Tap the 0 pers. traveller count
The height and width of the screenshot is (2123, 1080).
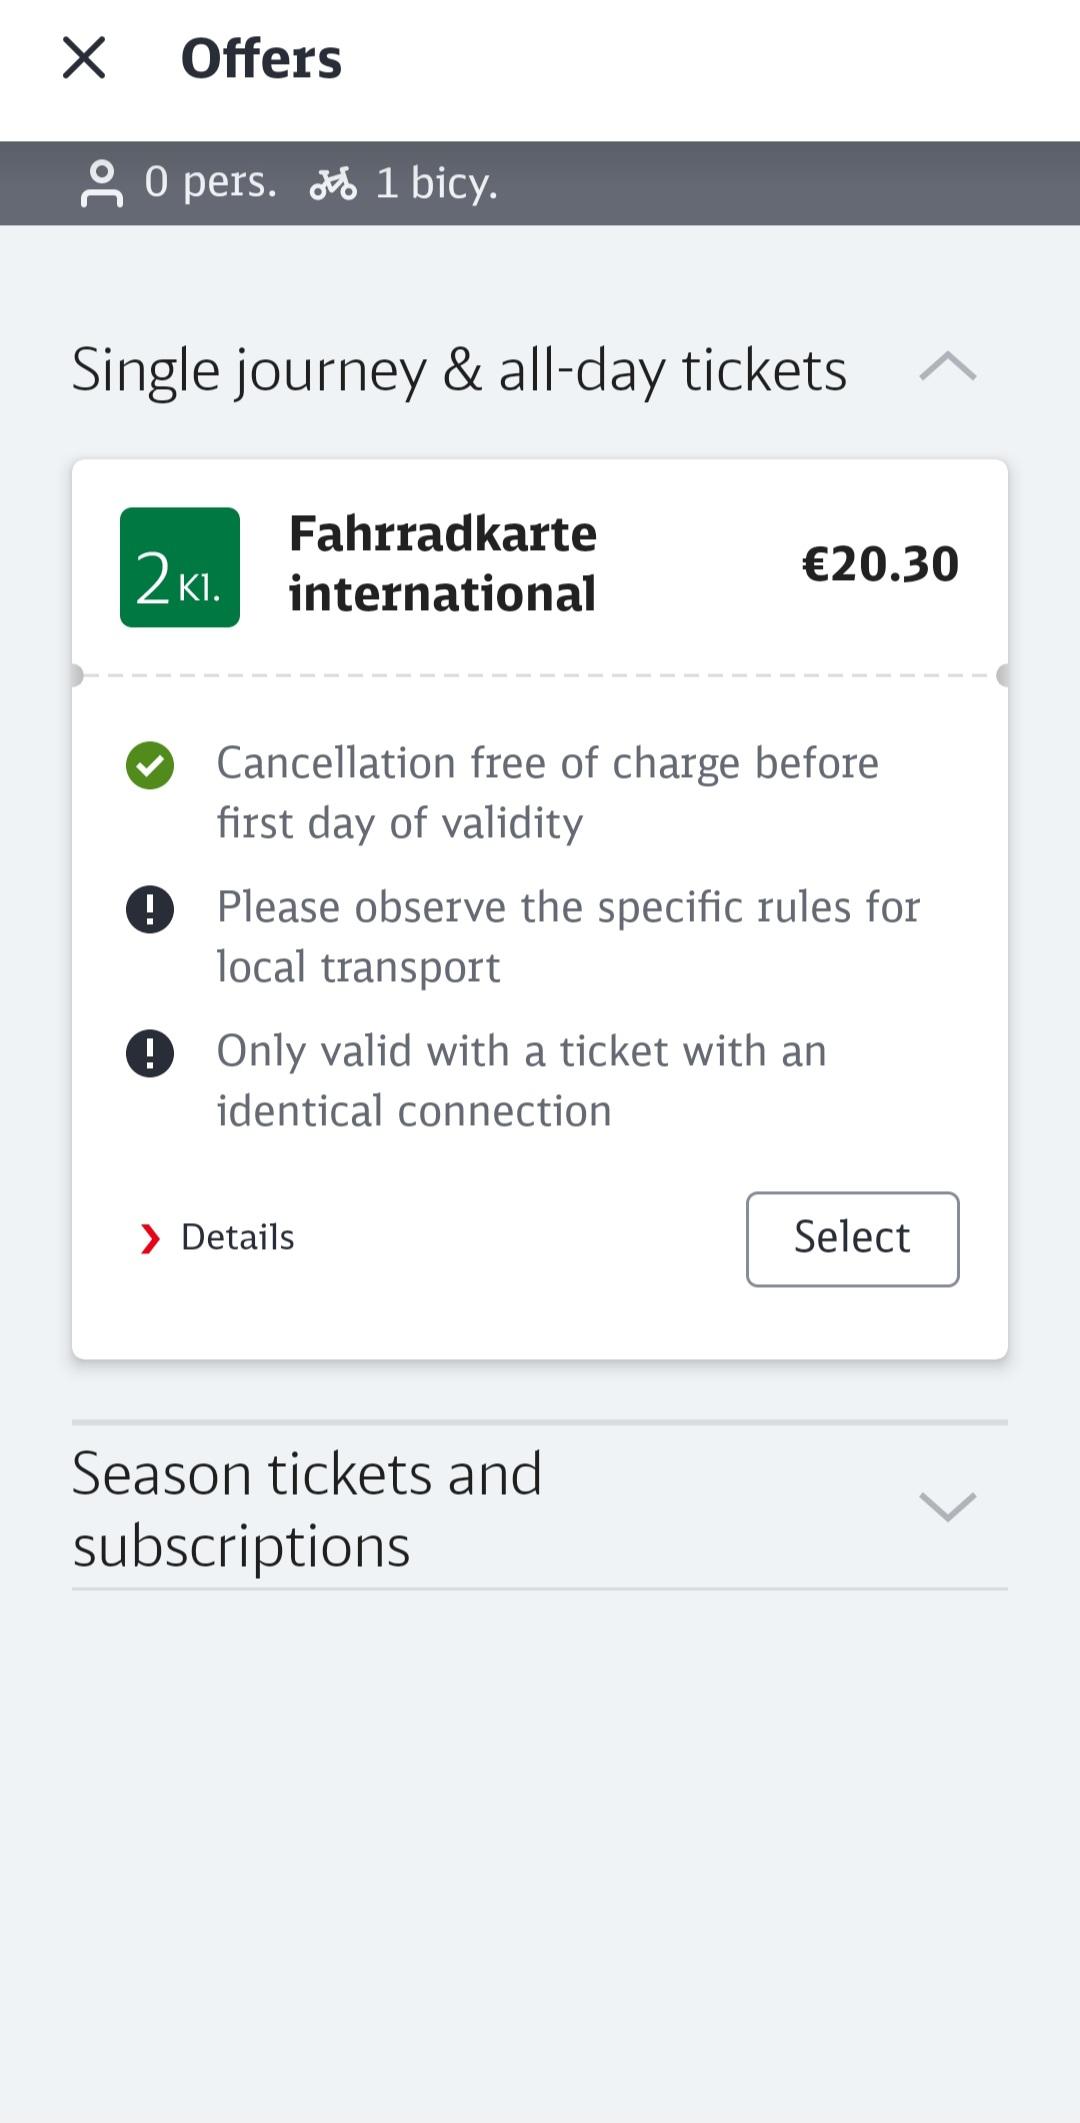[x=210, y=182]
